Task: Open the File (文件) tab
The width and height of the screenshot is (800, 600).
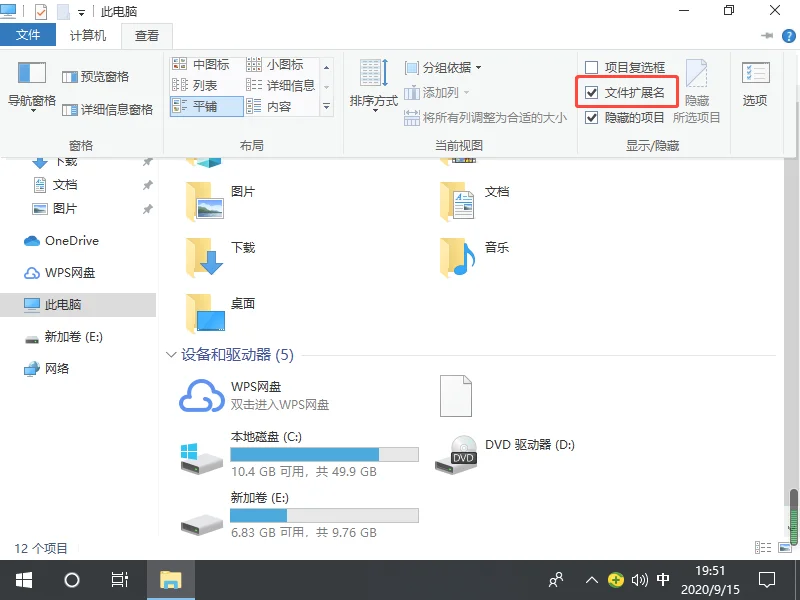Action: pos(28,35)
